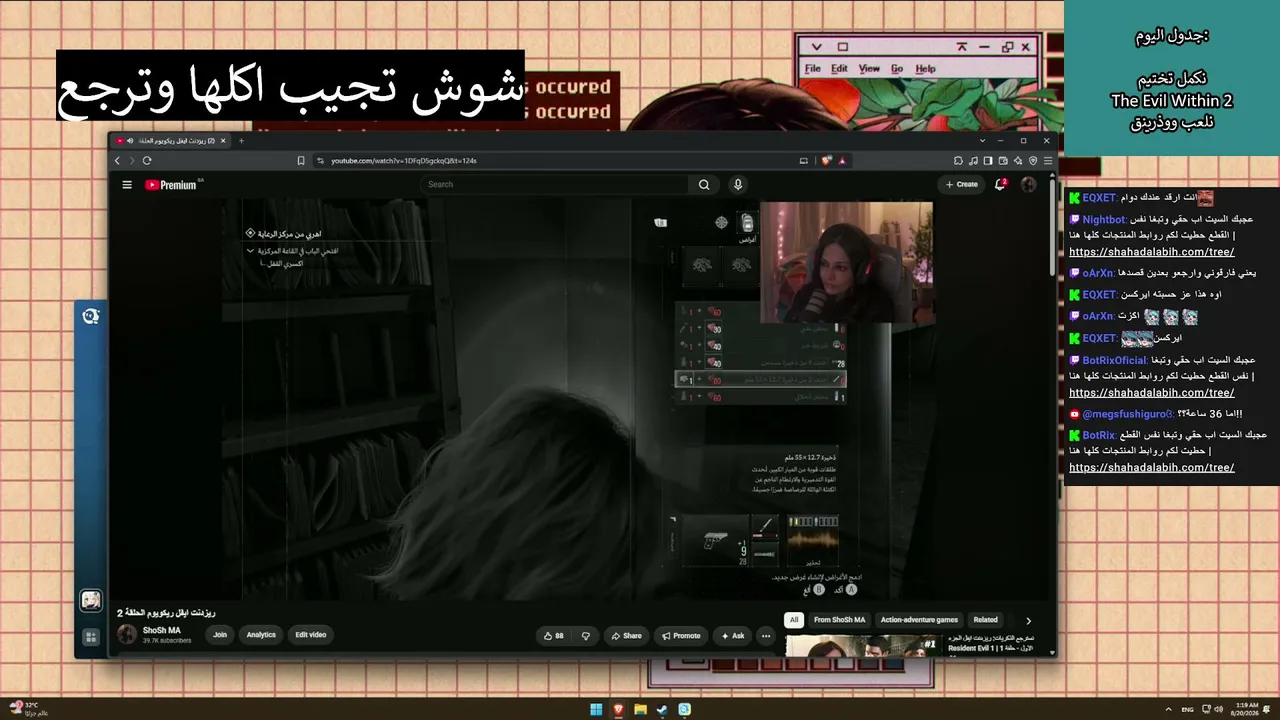Open more actions three-dot menu

click(766, 636)
